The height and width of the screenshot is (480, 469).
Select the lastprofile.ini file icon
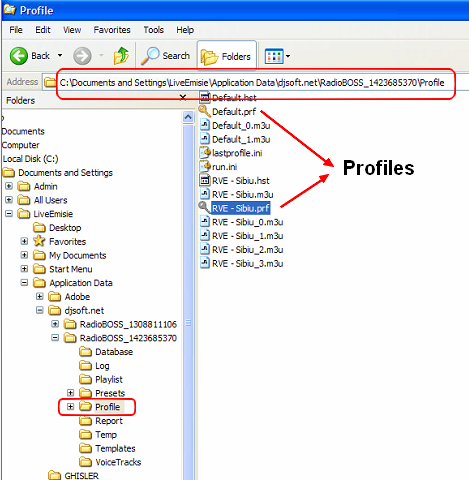[205, 153]
